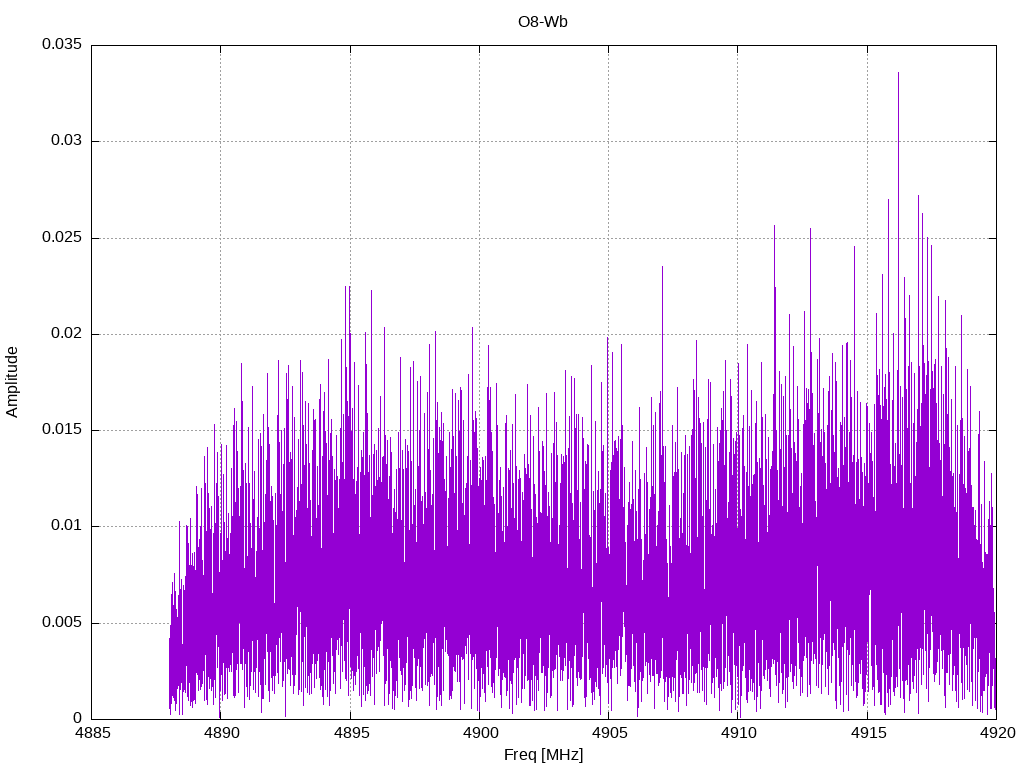This screenshot has height=768, width=1024.
Task: Click the 4895 frequency tick label
Action: pyautogui.click(x=350, y=734)
